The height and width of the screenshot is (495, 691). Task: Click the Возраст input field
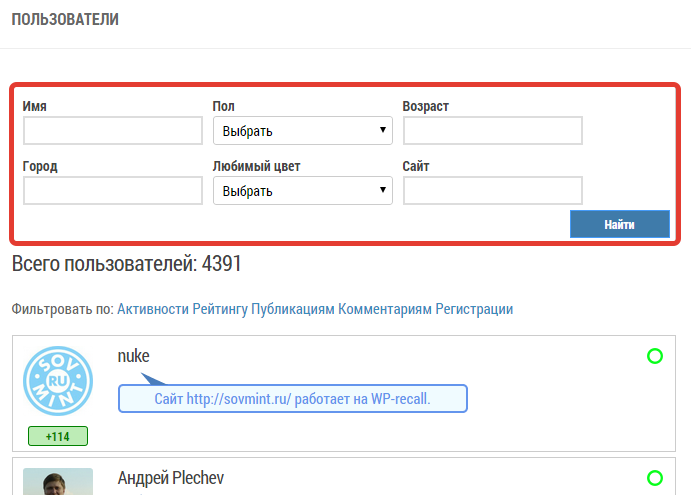pos(492,131)
